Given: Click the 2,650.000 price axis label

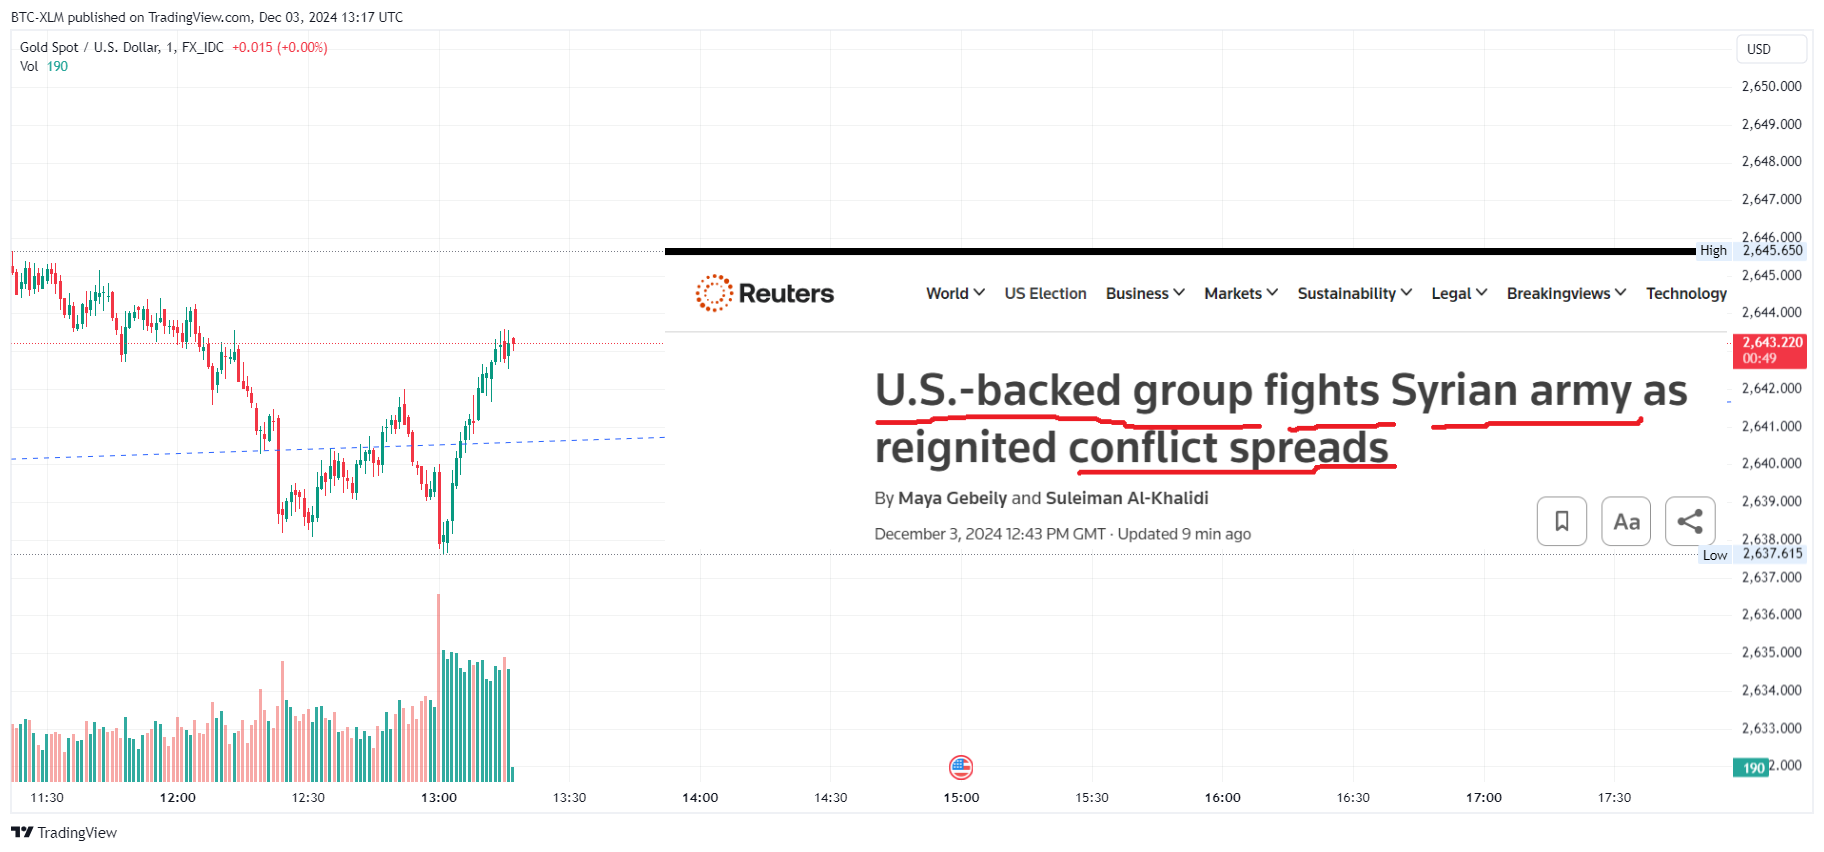Looking at the screenshot, I should (1771, 86).
